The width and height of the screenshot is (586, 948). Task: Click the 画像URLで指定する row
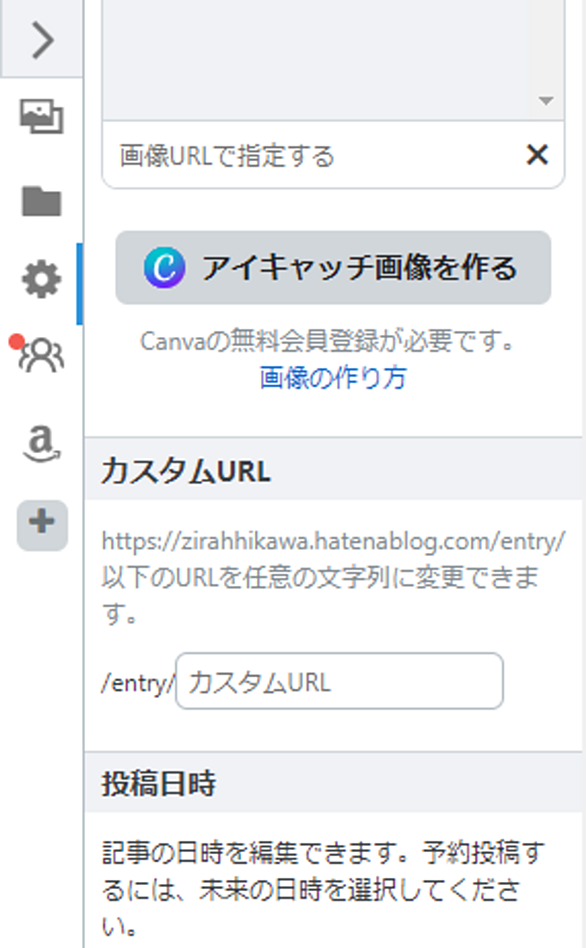coord(333,155)
